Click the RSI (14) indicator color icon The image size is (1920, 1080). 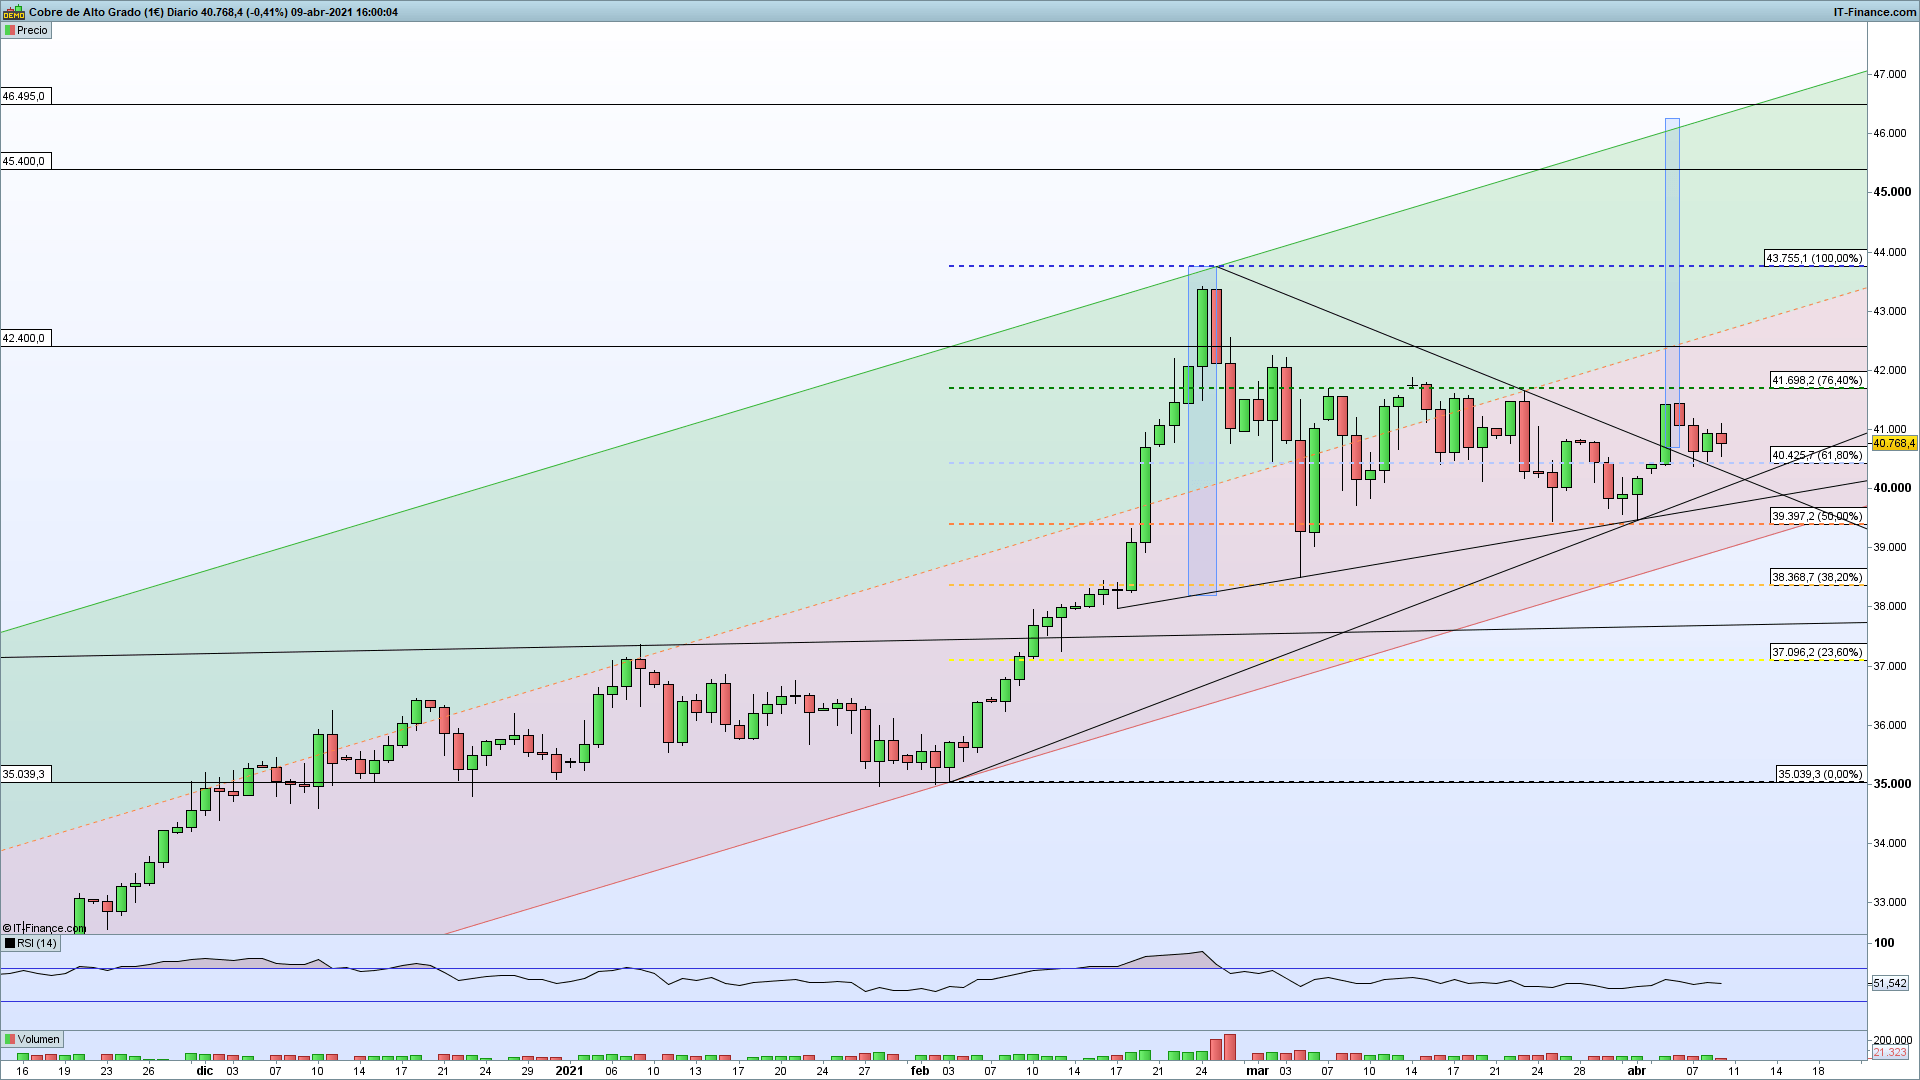(x=9, y=943)
